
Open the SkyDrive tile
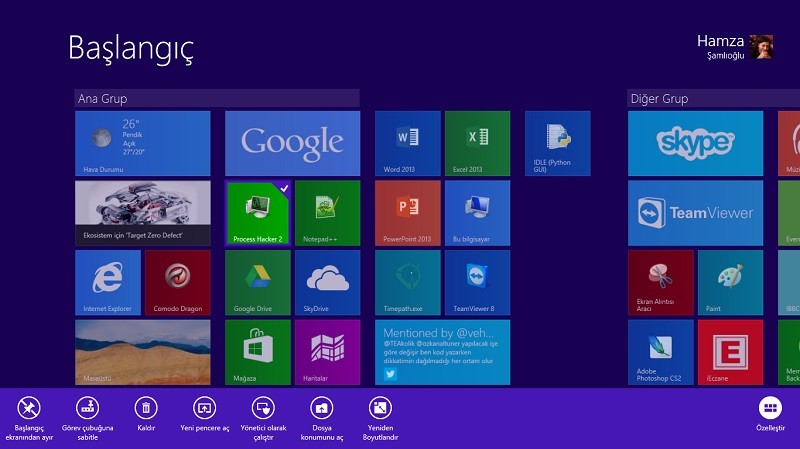pyautogui.click(x=328, y=283)
